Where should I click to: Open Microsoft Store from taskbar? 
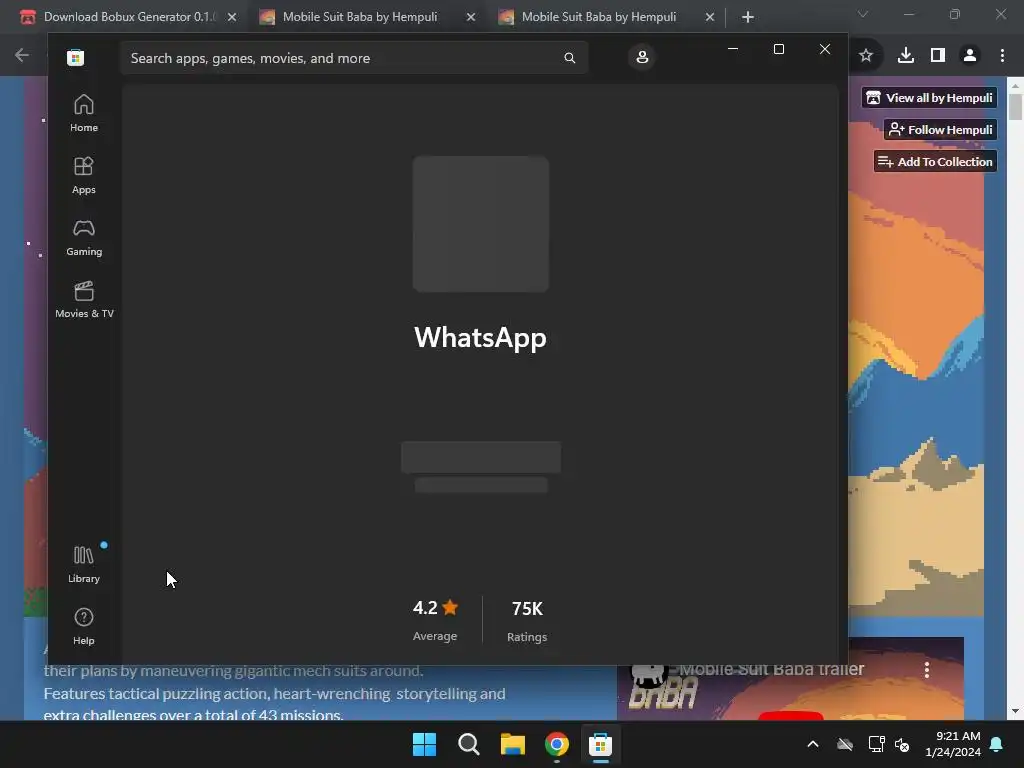tap(600, 744)
